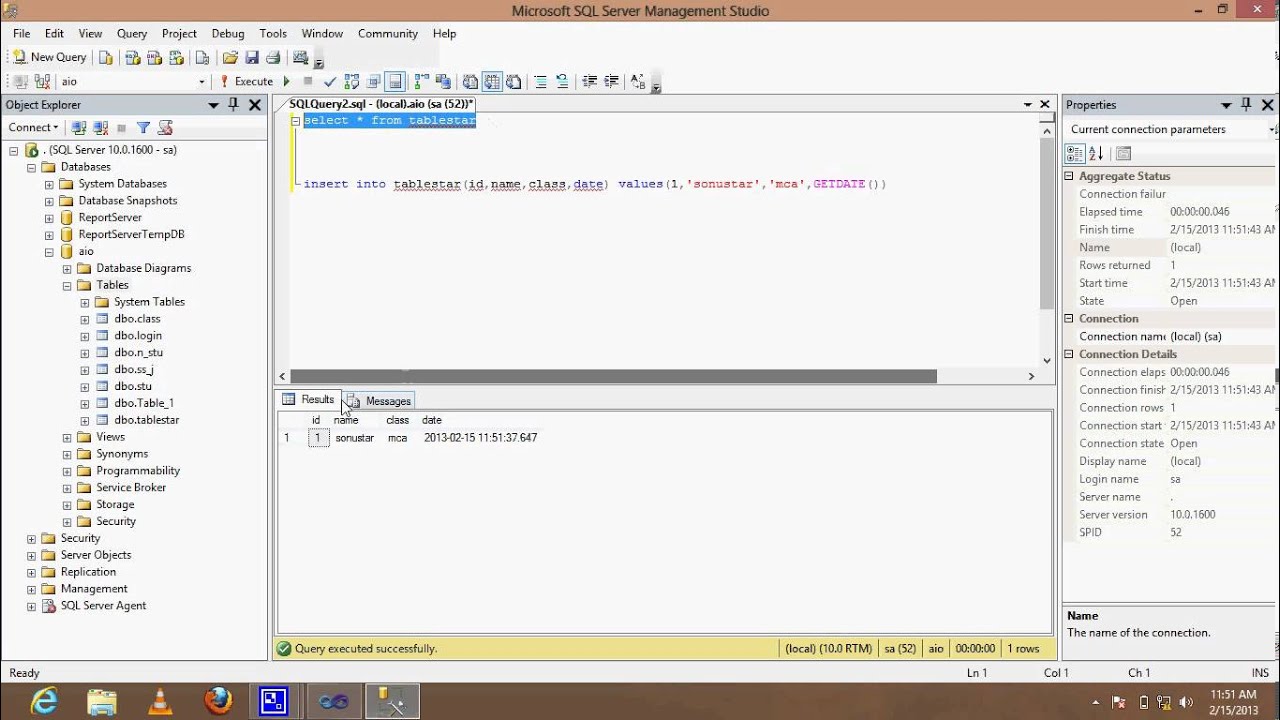Click the Disconnect icon in Object Explorer
This screenshot has width=1280, height=720.
click(x=100, y=127)
